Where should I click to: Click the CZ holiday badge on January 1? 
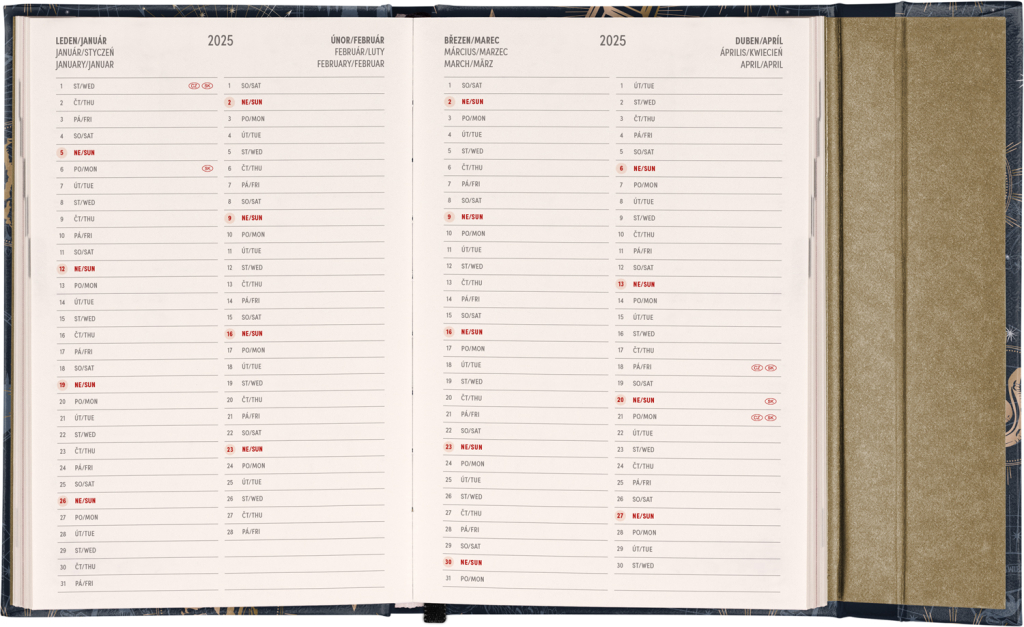(194, 86)
